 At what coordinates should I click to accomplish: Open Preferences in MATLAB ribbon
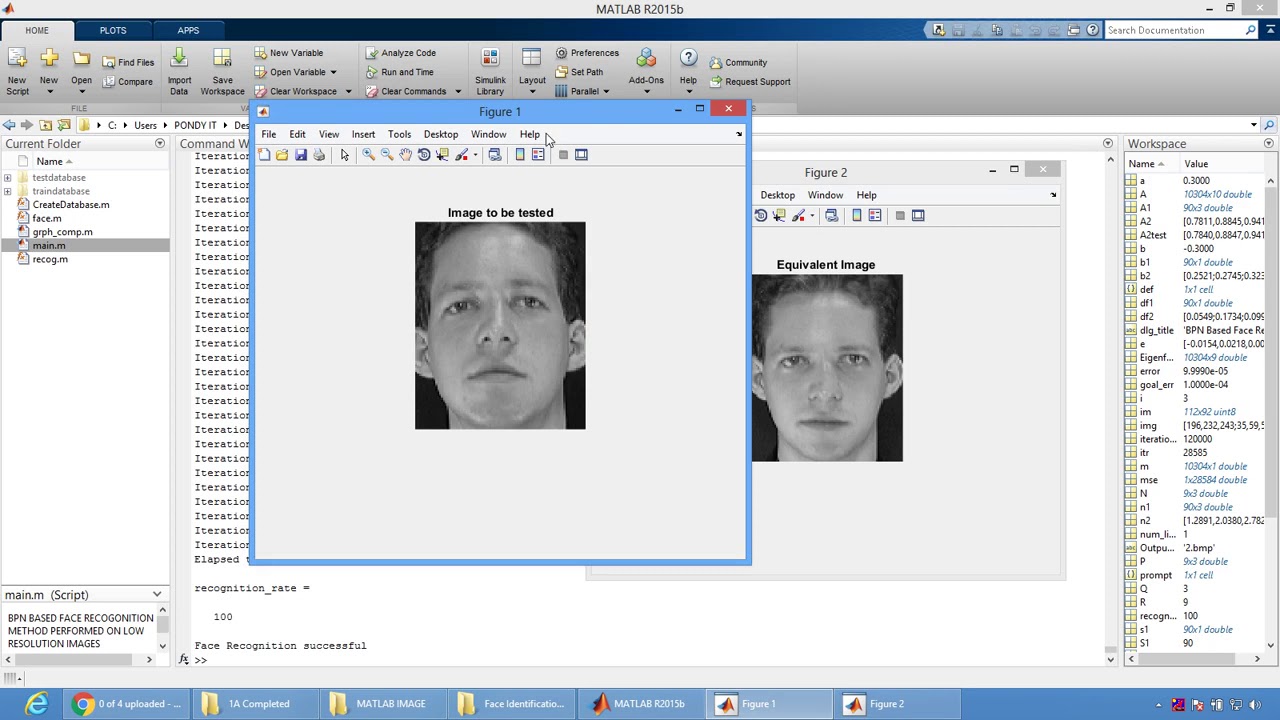(587, 53)
